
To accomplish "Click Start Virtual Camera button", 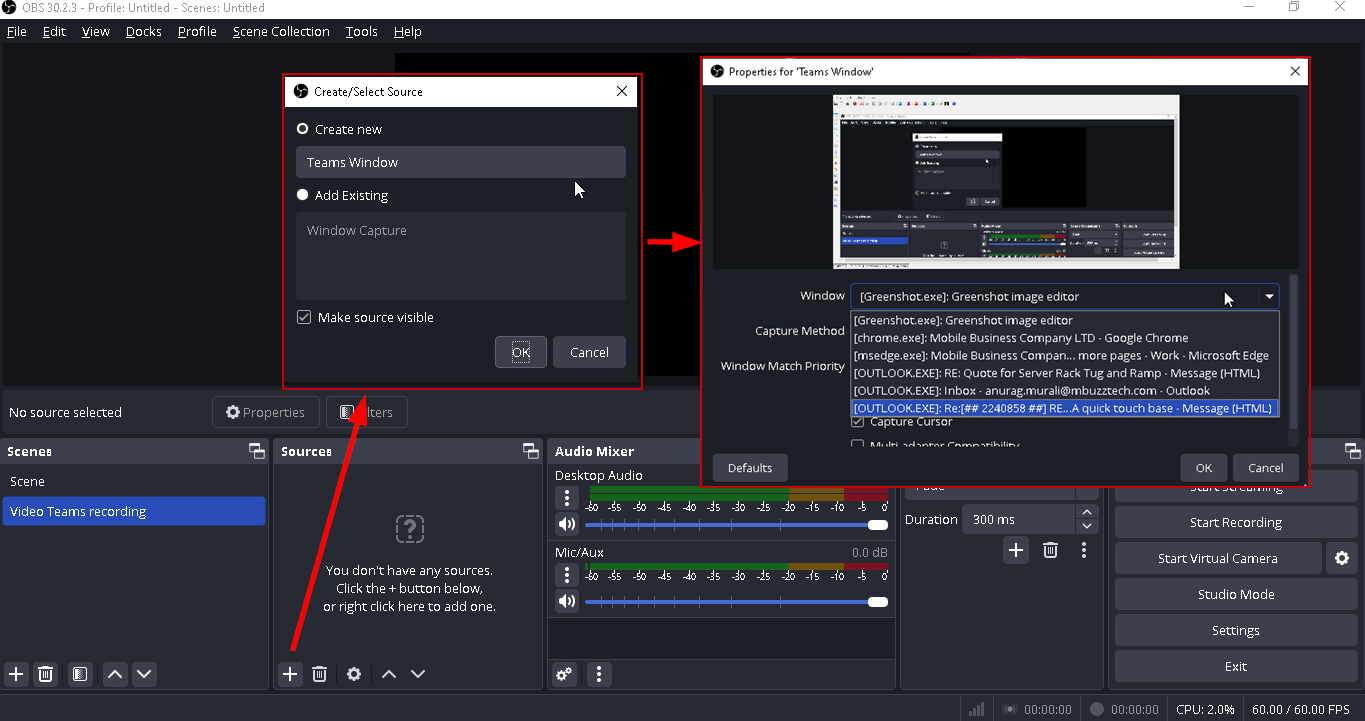I will (1218, 558).
